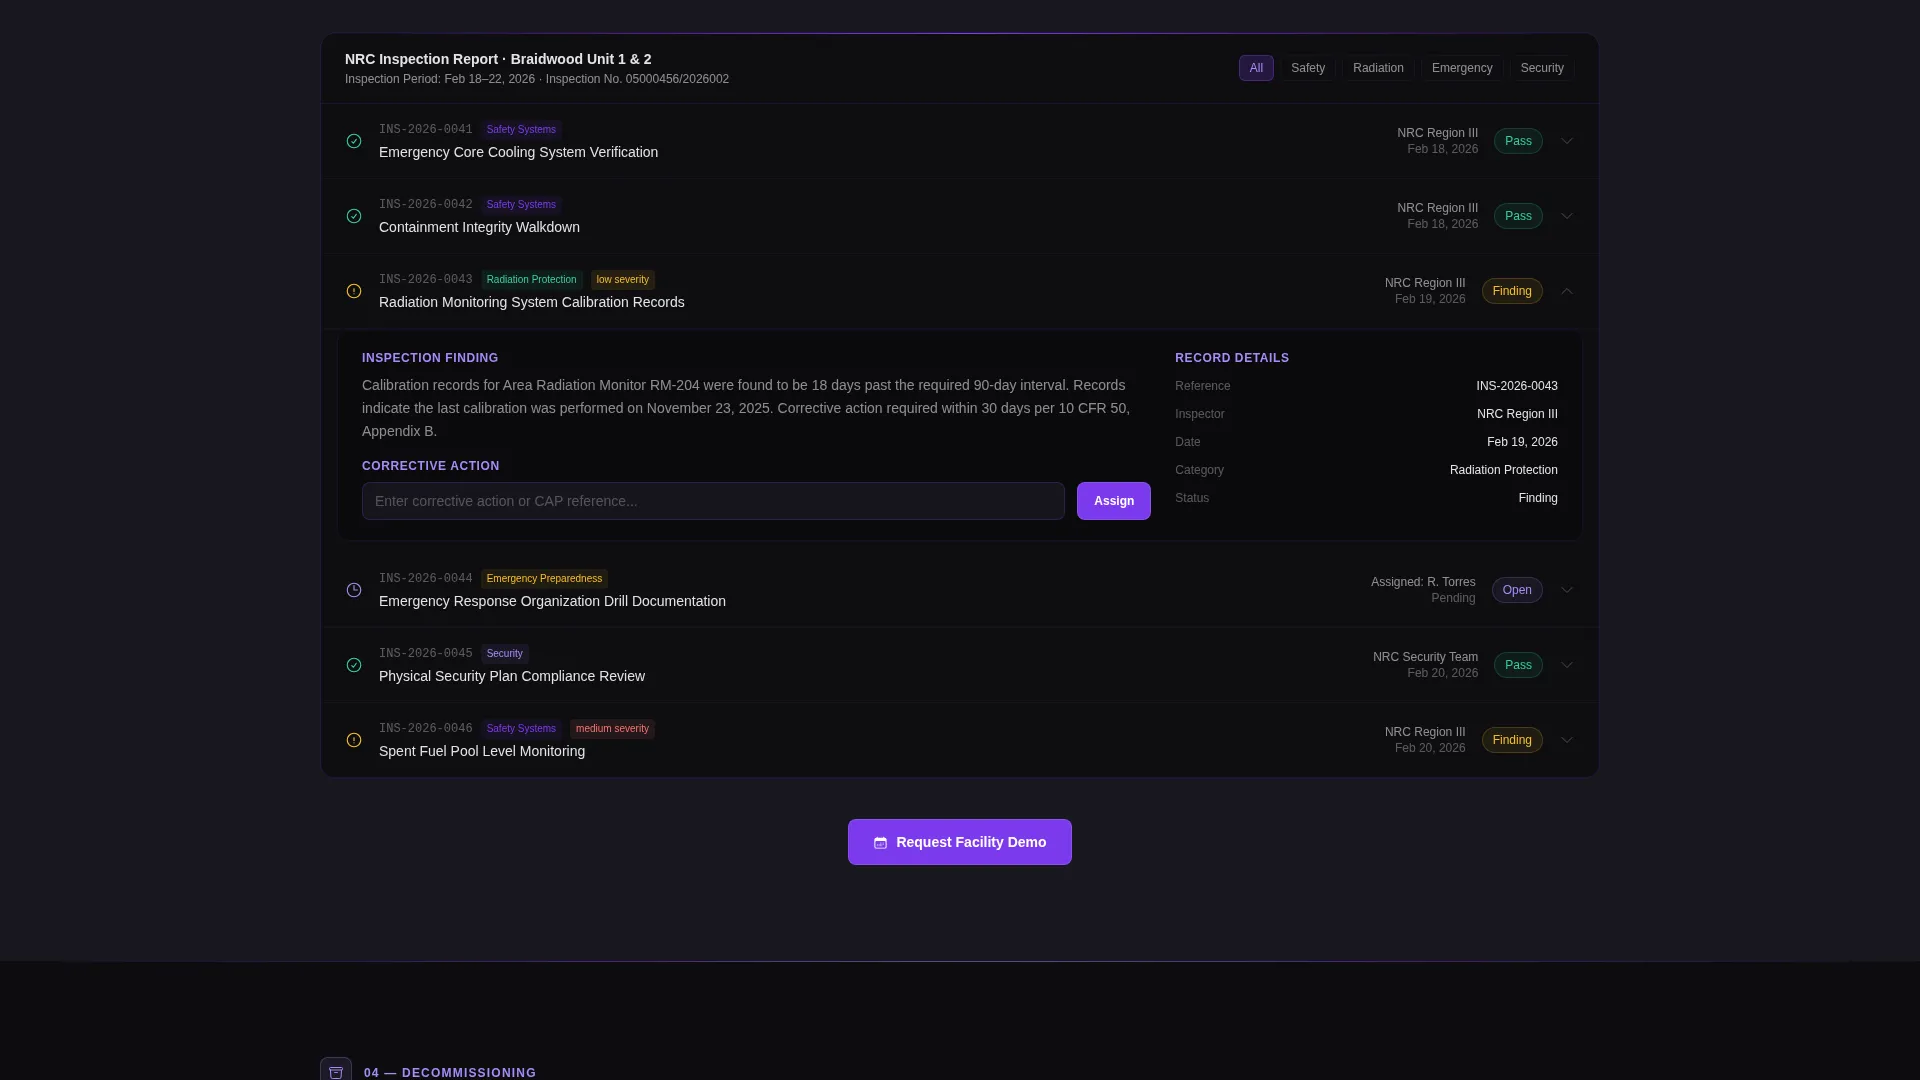This screenshot has height=1080, width=1920.
Task: Click calendar icon in Request Facility Demo button
Action: (x=880, y=843)
